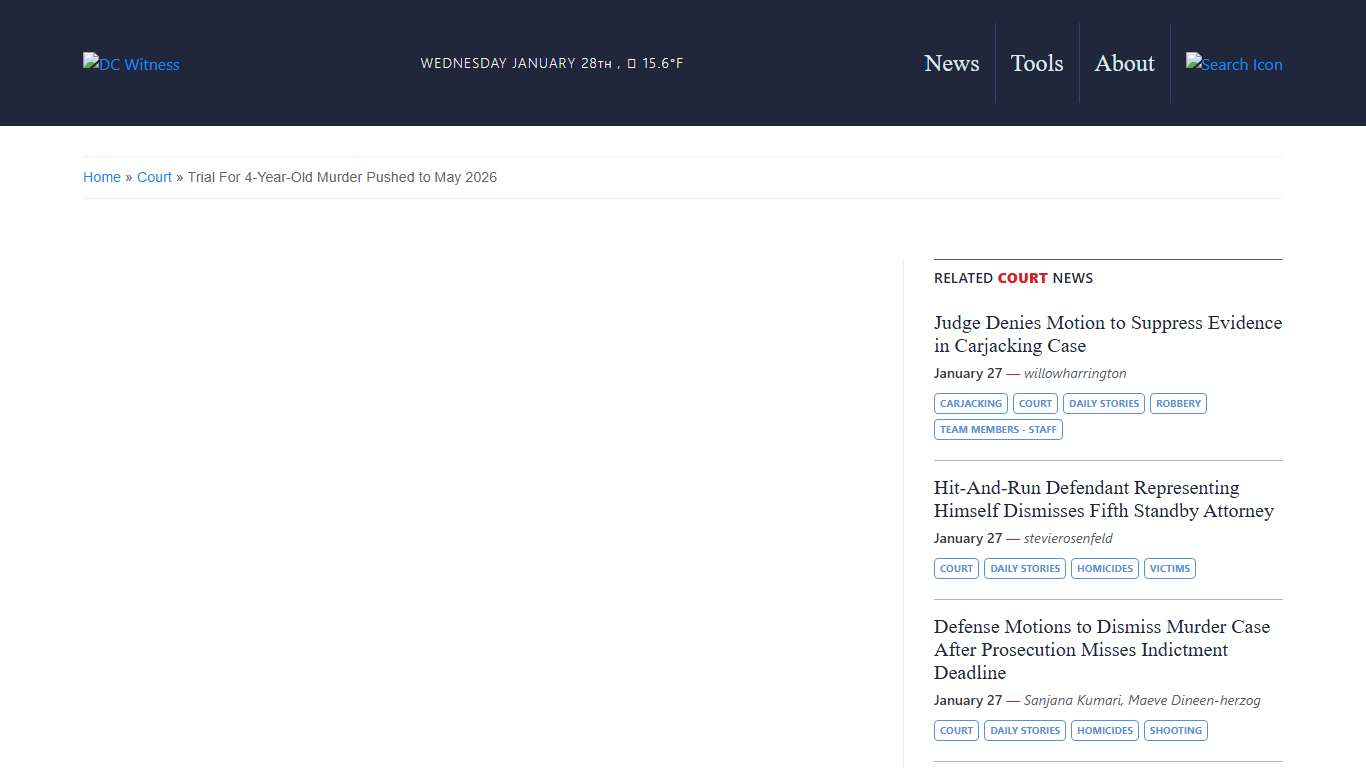Open the About menu
This screenshot has height=768, width=1366.
[1124, 63]
